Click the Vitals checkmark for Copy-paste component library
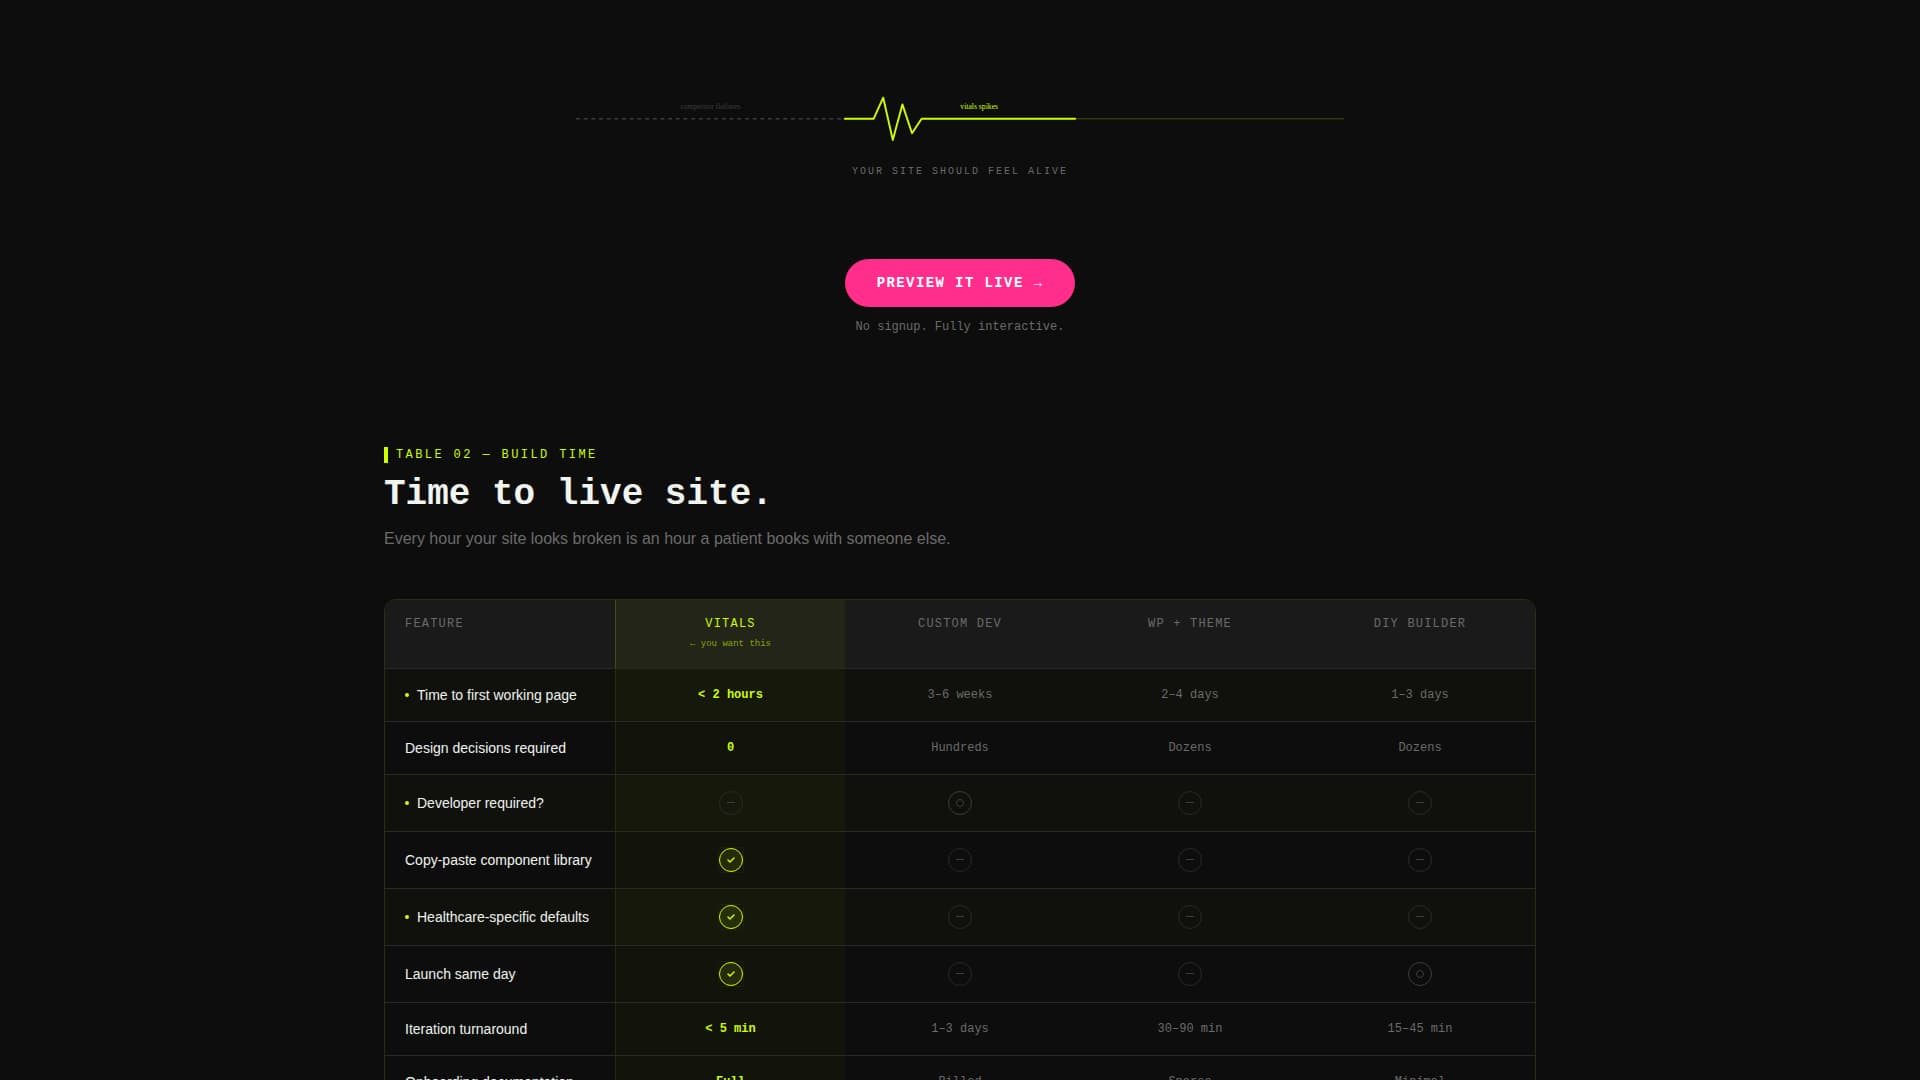 click(x=730, y=860)
